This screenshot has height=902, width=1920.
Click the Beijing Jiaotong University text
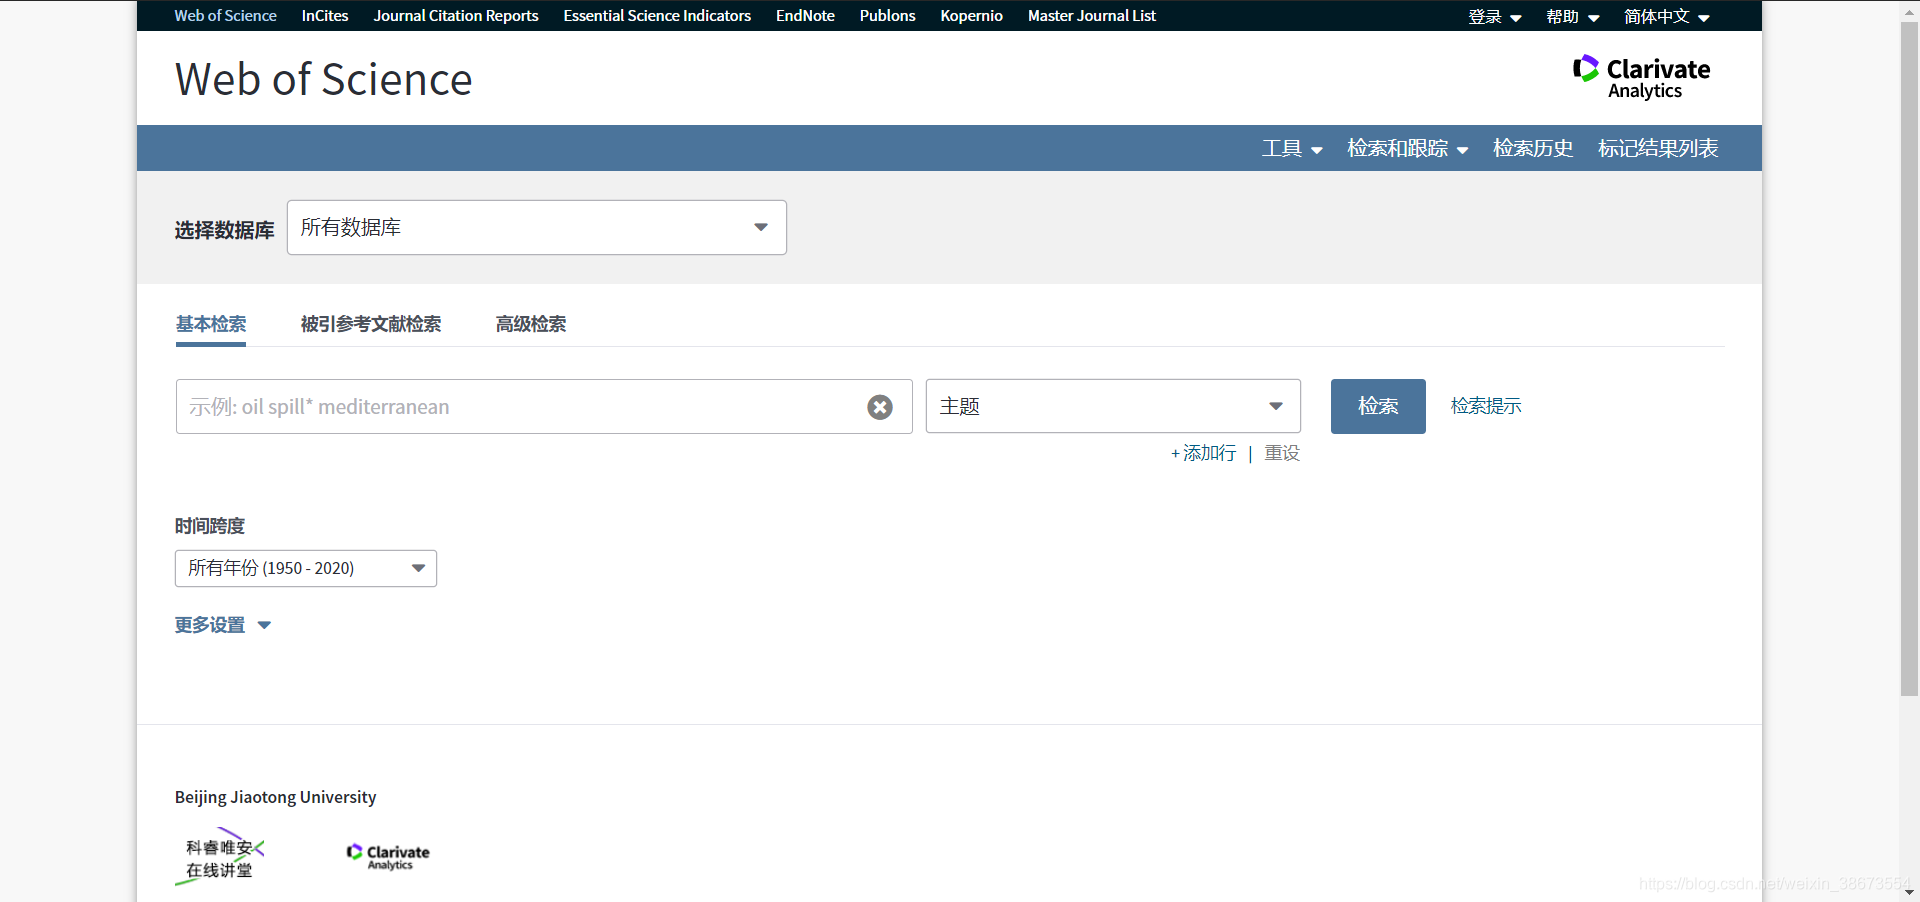click(275, 797)
